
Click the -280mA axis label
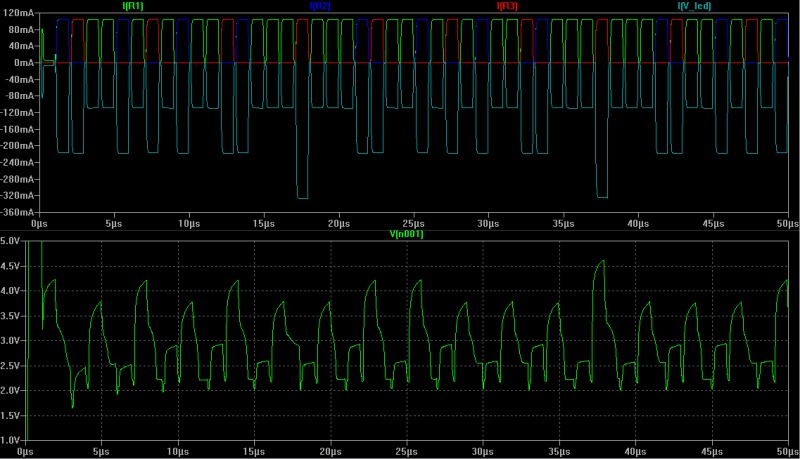coord(17,180)
